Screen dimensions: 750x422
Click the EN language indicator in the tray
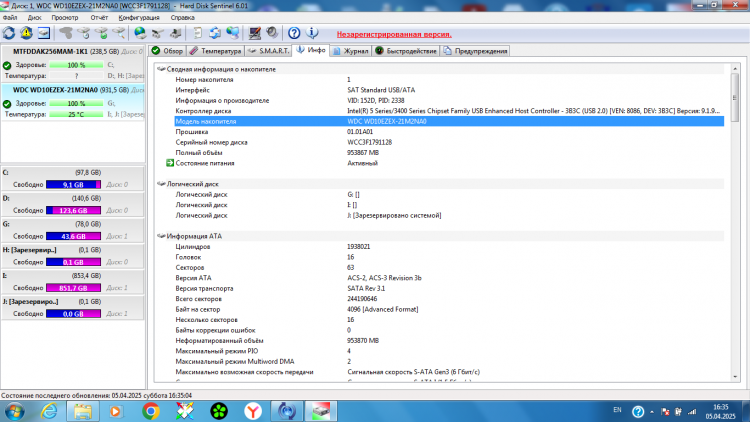pos(618,410)
